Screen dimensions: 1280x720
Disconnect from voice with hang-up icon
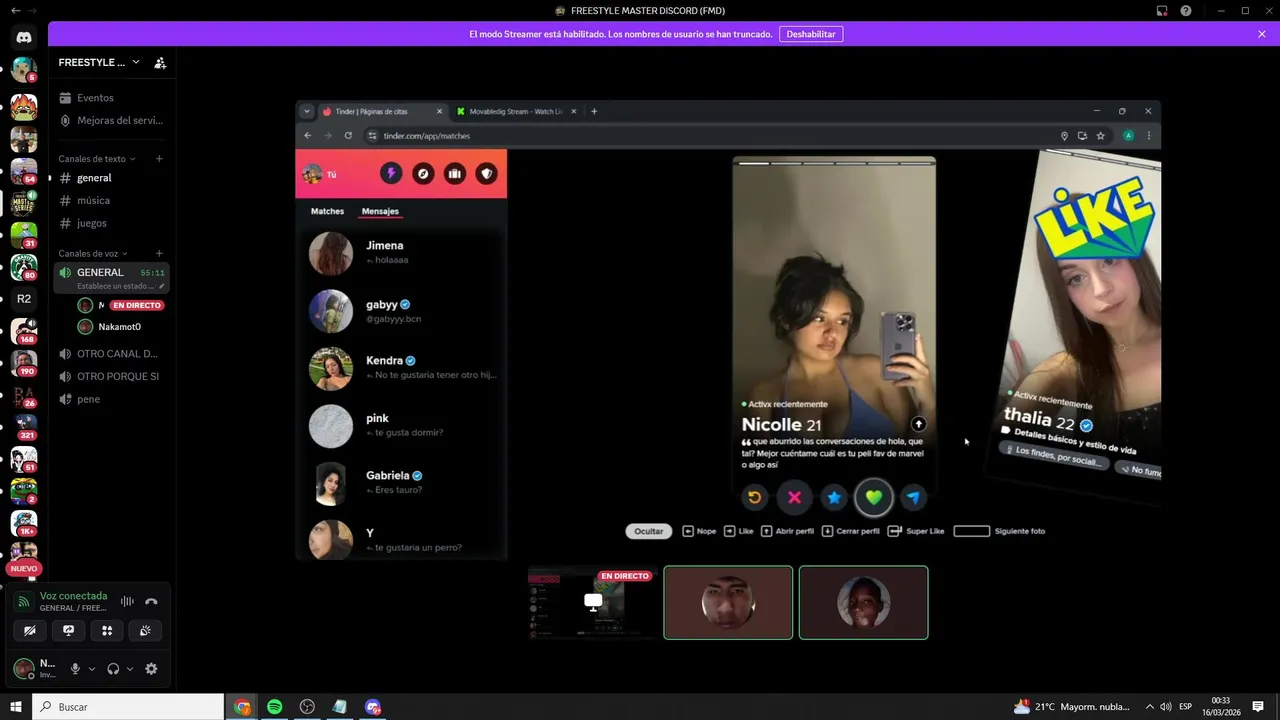[x=151, y=601]
